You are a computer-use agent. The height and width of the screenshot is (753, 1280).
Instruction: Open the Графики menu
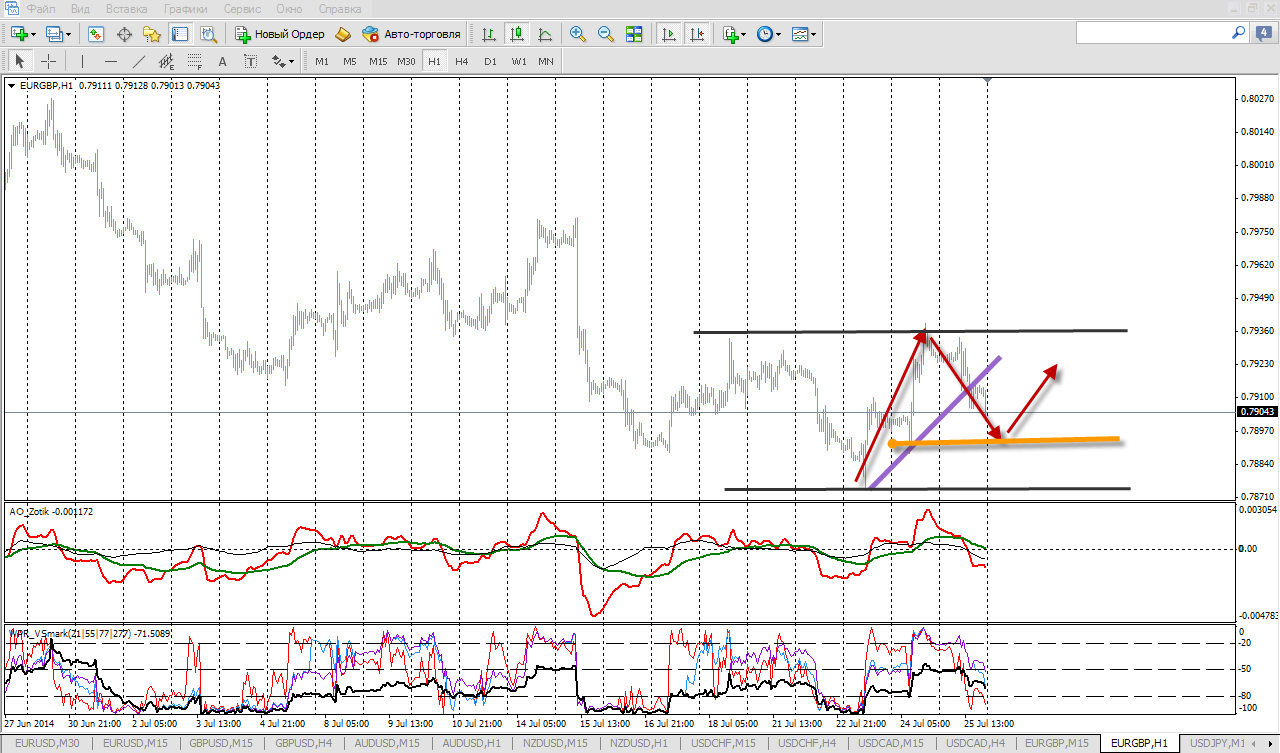185,8
